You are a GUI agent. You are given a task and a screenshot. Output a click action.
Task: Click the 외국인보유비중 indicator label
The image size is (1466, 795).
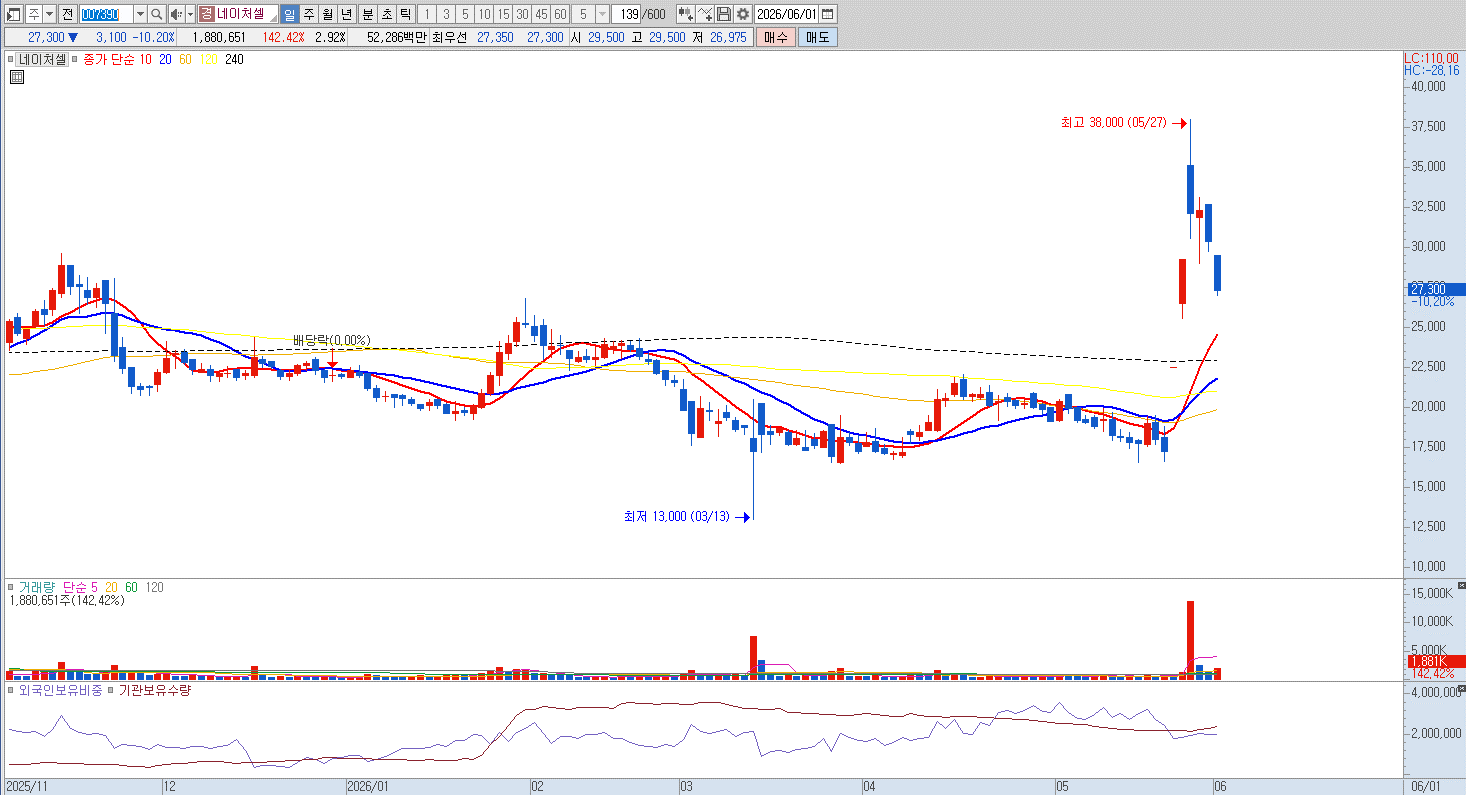click(x=60, y=691)
